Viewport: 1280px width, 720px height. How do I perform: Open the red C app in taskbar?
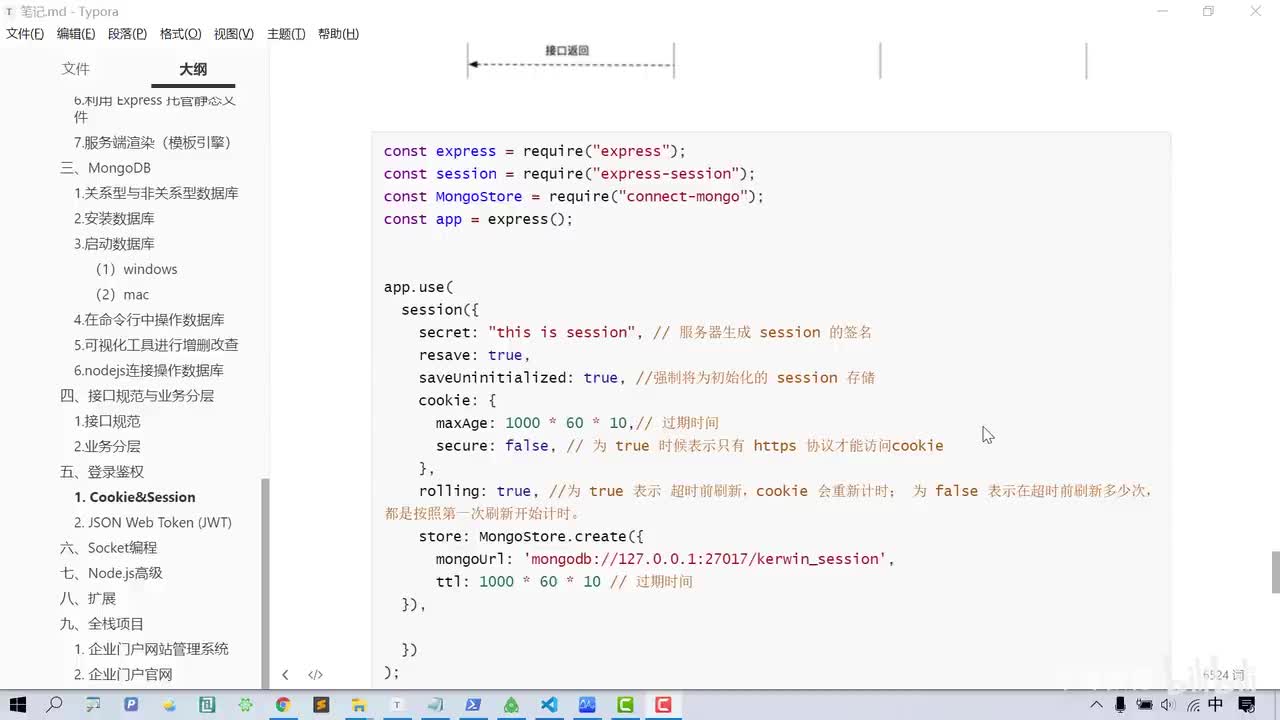tap(663, 705)
